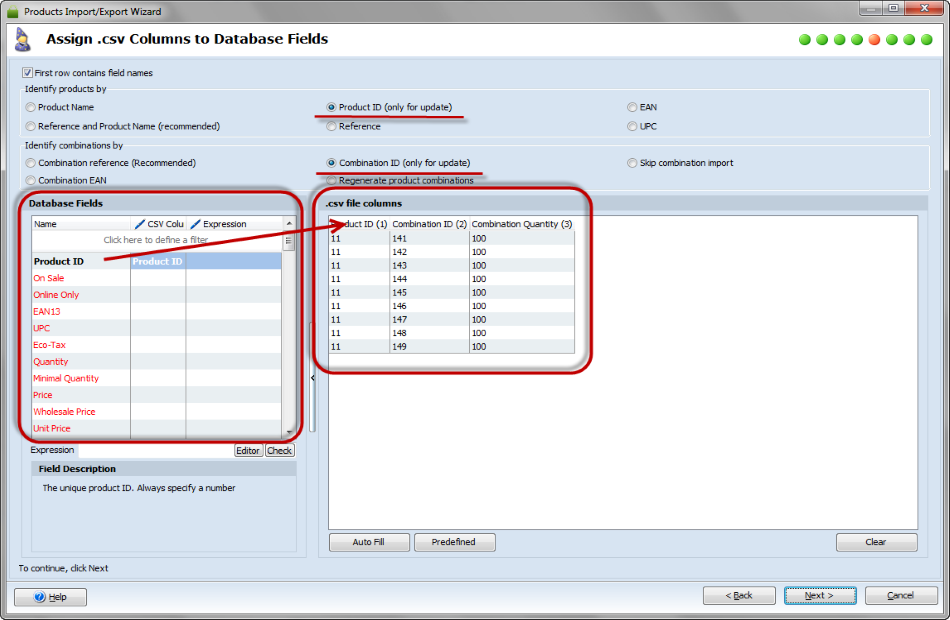Image resolution: width=950 pixels, height=620 pixels.
Task: Click the Check expression button
Action: [280, 451]
